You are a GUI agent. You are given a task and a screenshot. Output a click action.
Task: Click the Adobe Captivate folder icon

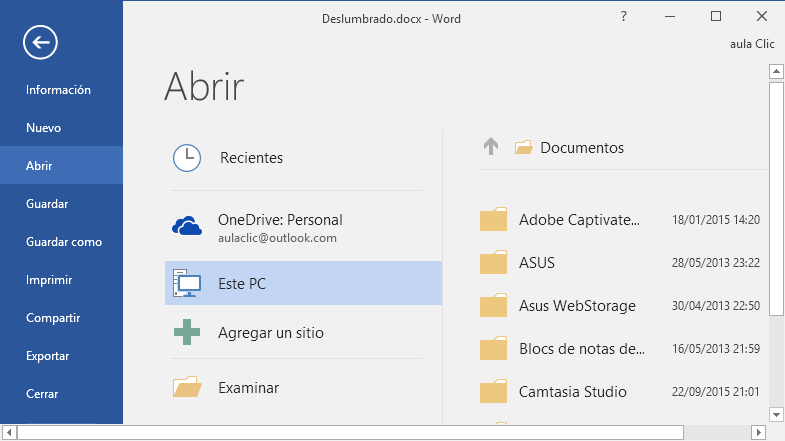point(493,219)
